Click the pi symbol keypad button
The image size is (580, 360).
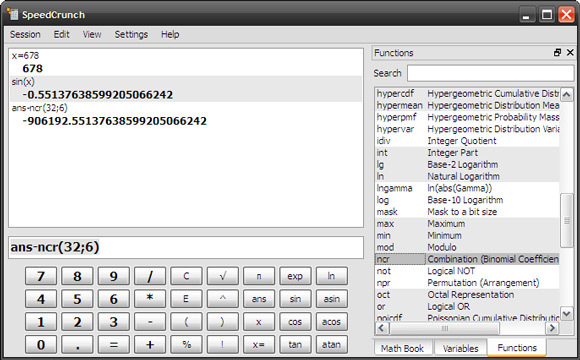(259, 276)
